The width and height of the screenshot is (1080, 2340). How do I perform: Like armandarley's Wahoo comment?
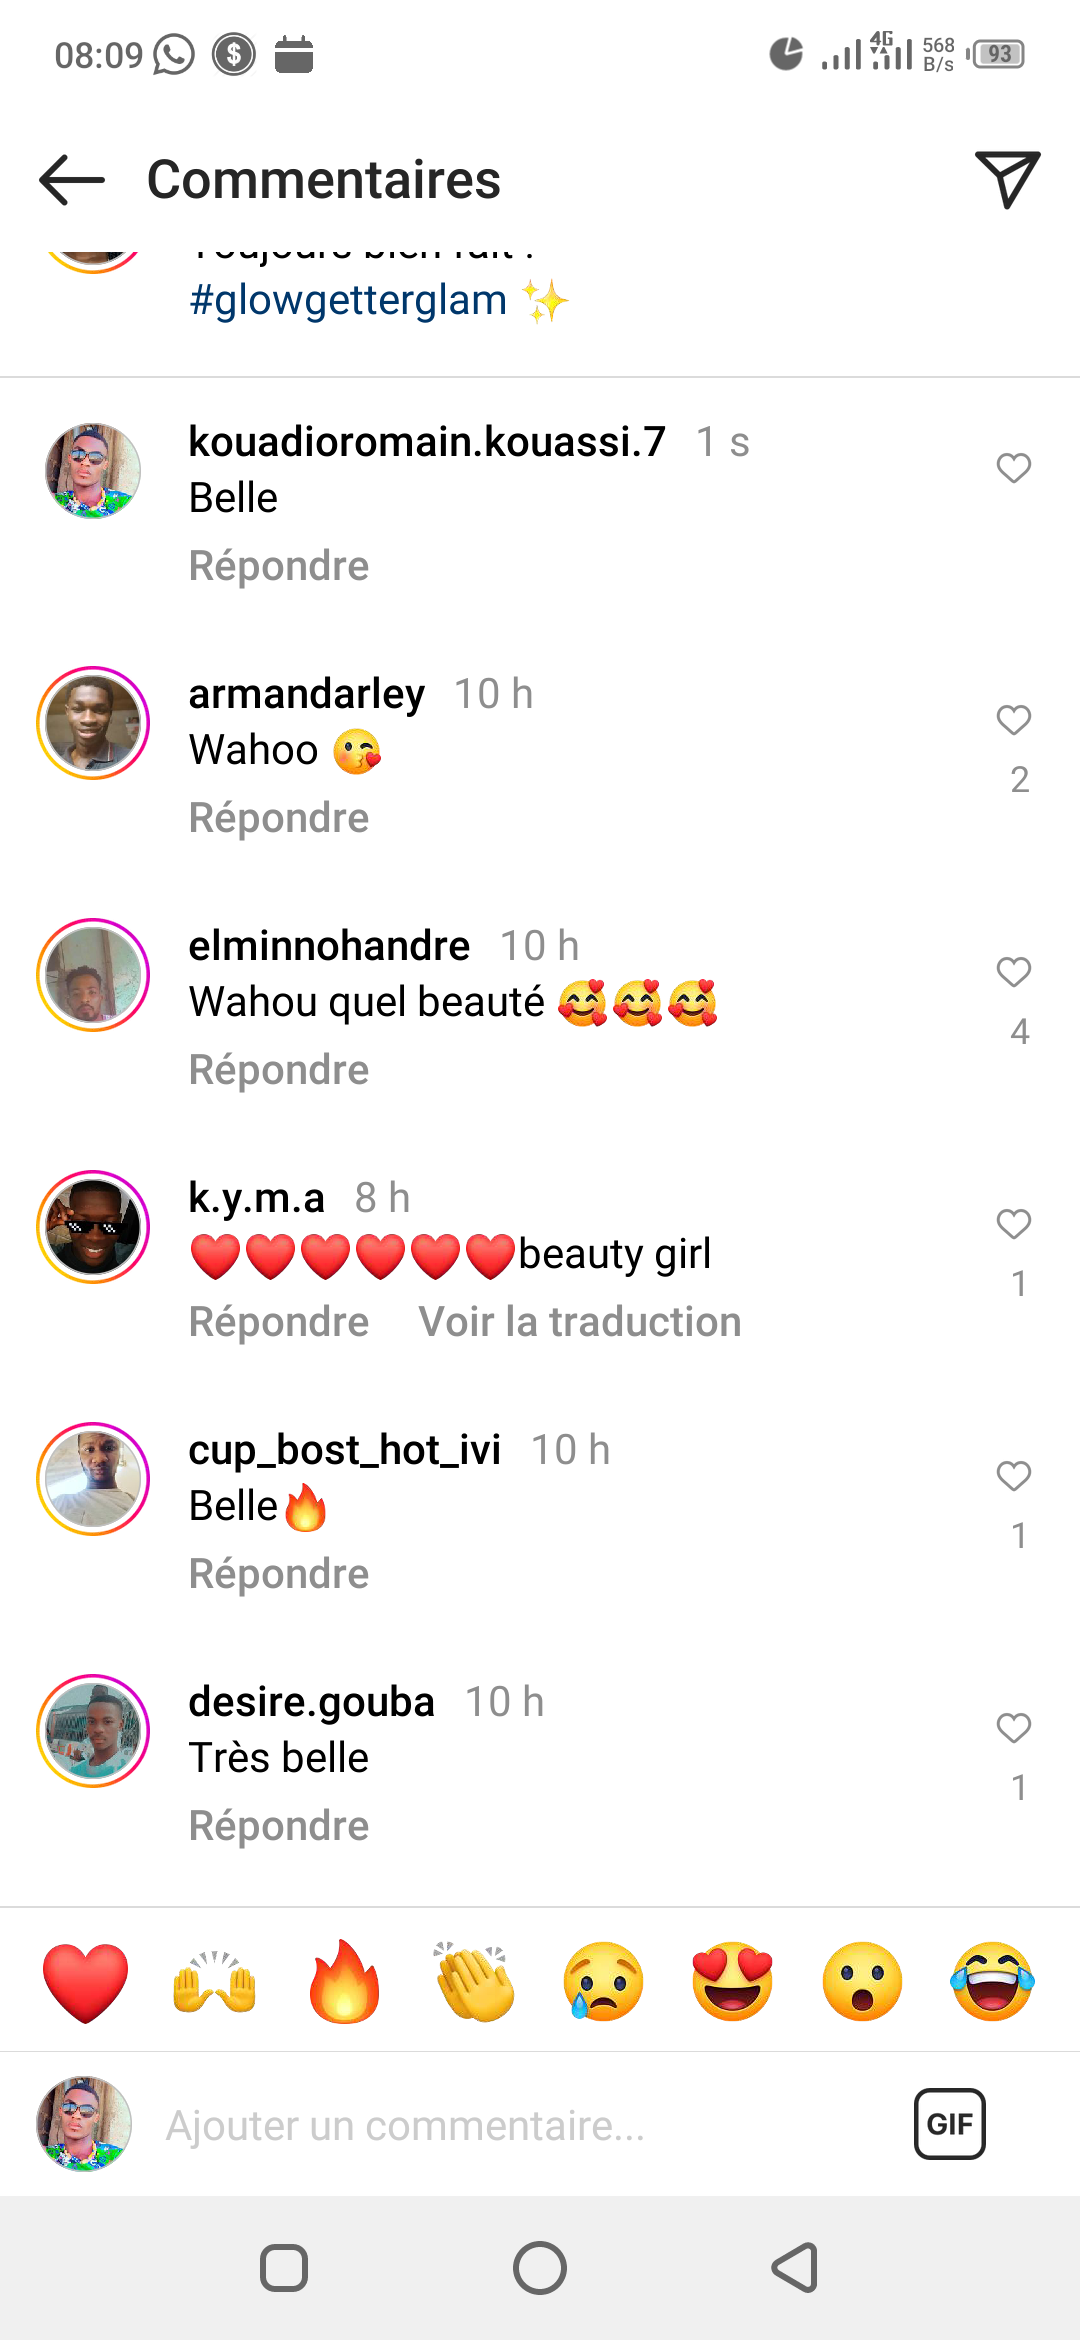coord(1014,720)
